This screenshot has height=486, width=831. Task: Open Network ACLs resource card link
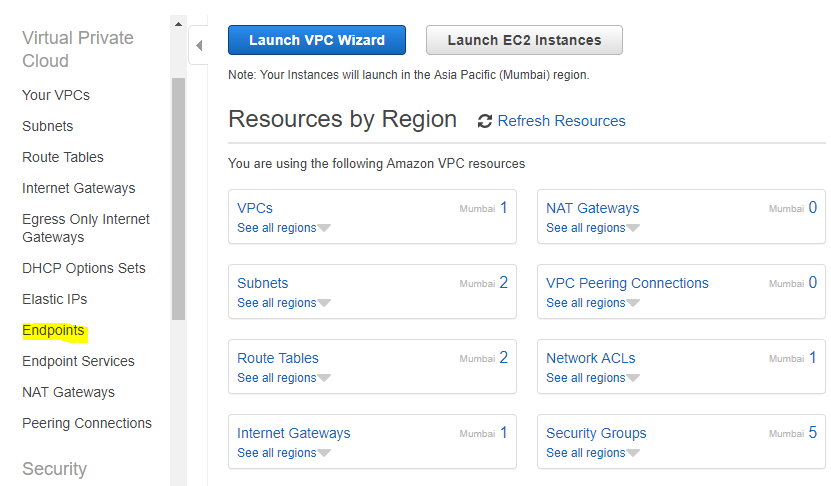coord(590,358)
